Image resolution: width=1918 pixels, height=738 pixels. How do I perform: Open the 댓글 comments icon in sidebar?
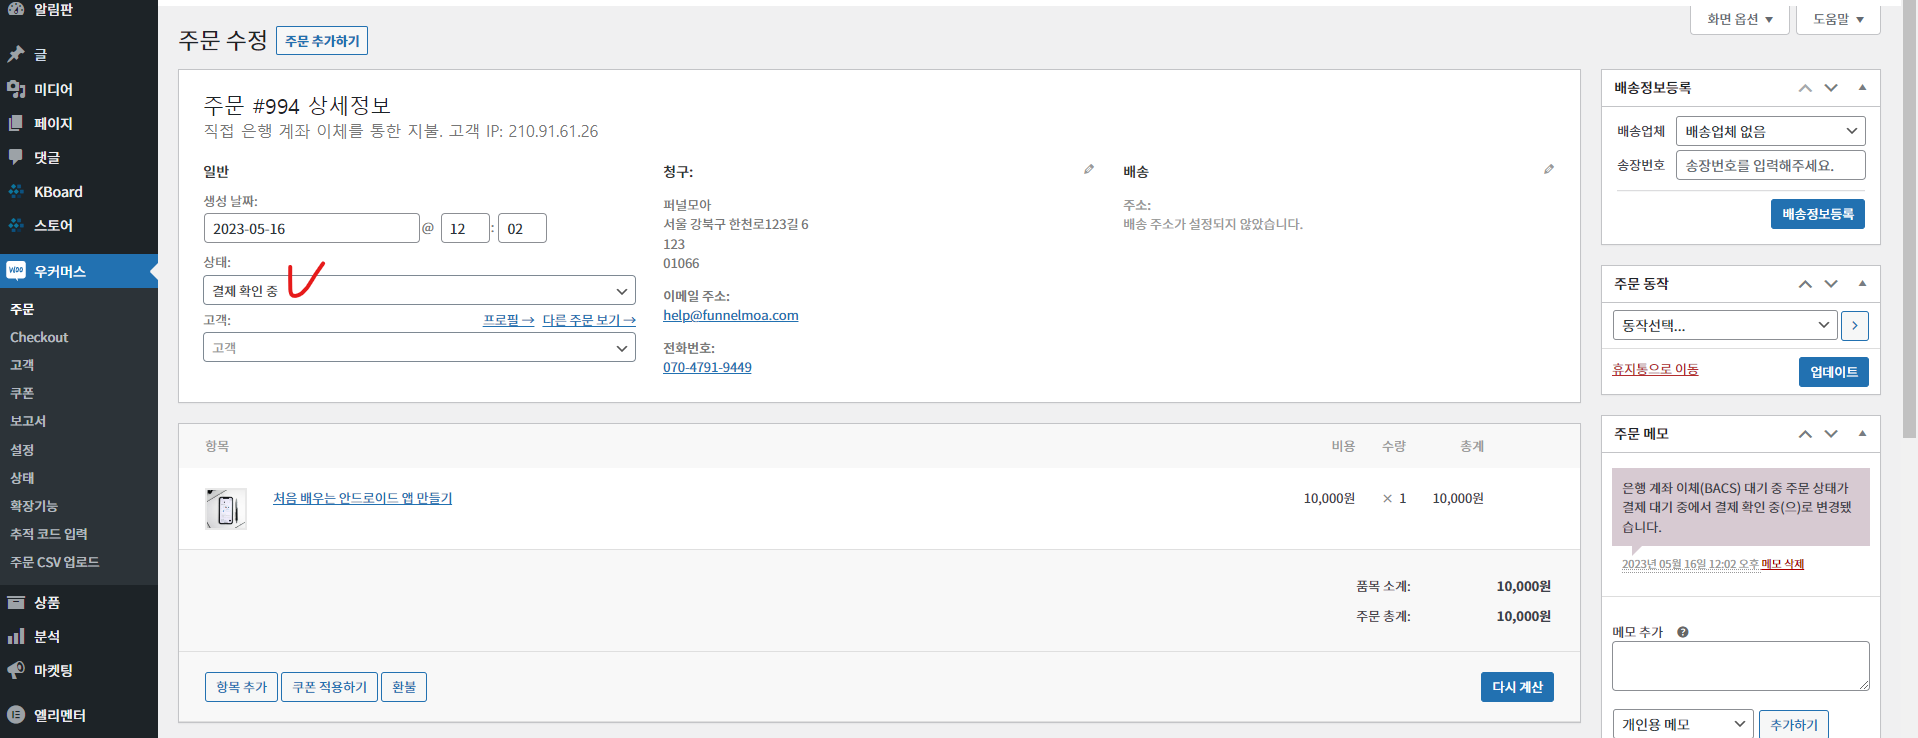(16, 157)
